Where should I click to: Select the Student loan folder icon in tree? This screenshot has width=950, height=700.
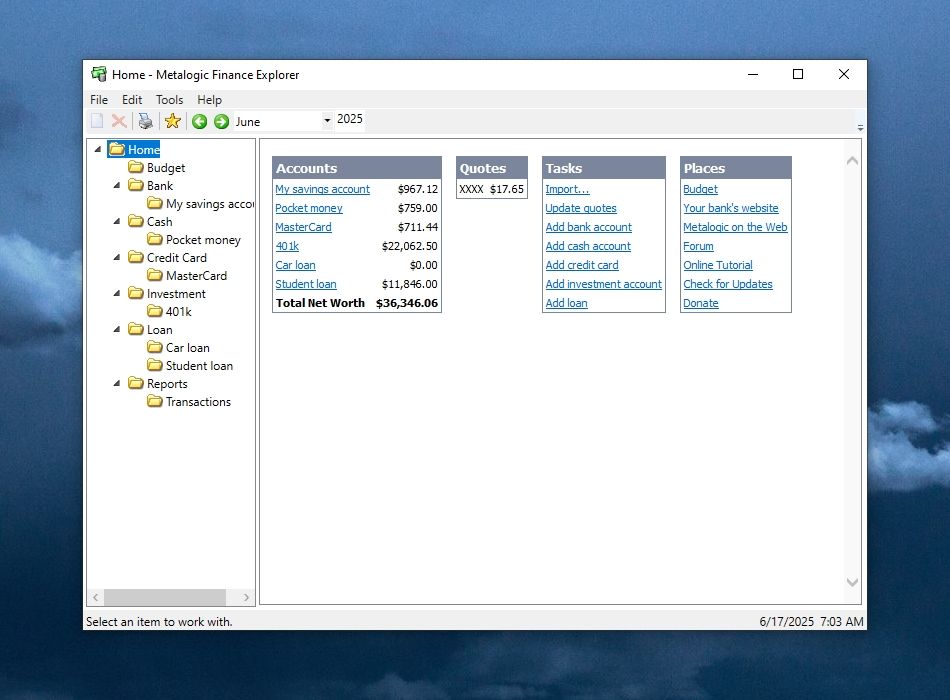(155, 365)
